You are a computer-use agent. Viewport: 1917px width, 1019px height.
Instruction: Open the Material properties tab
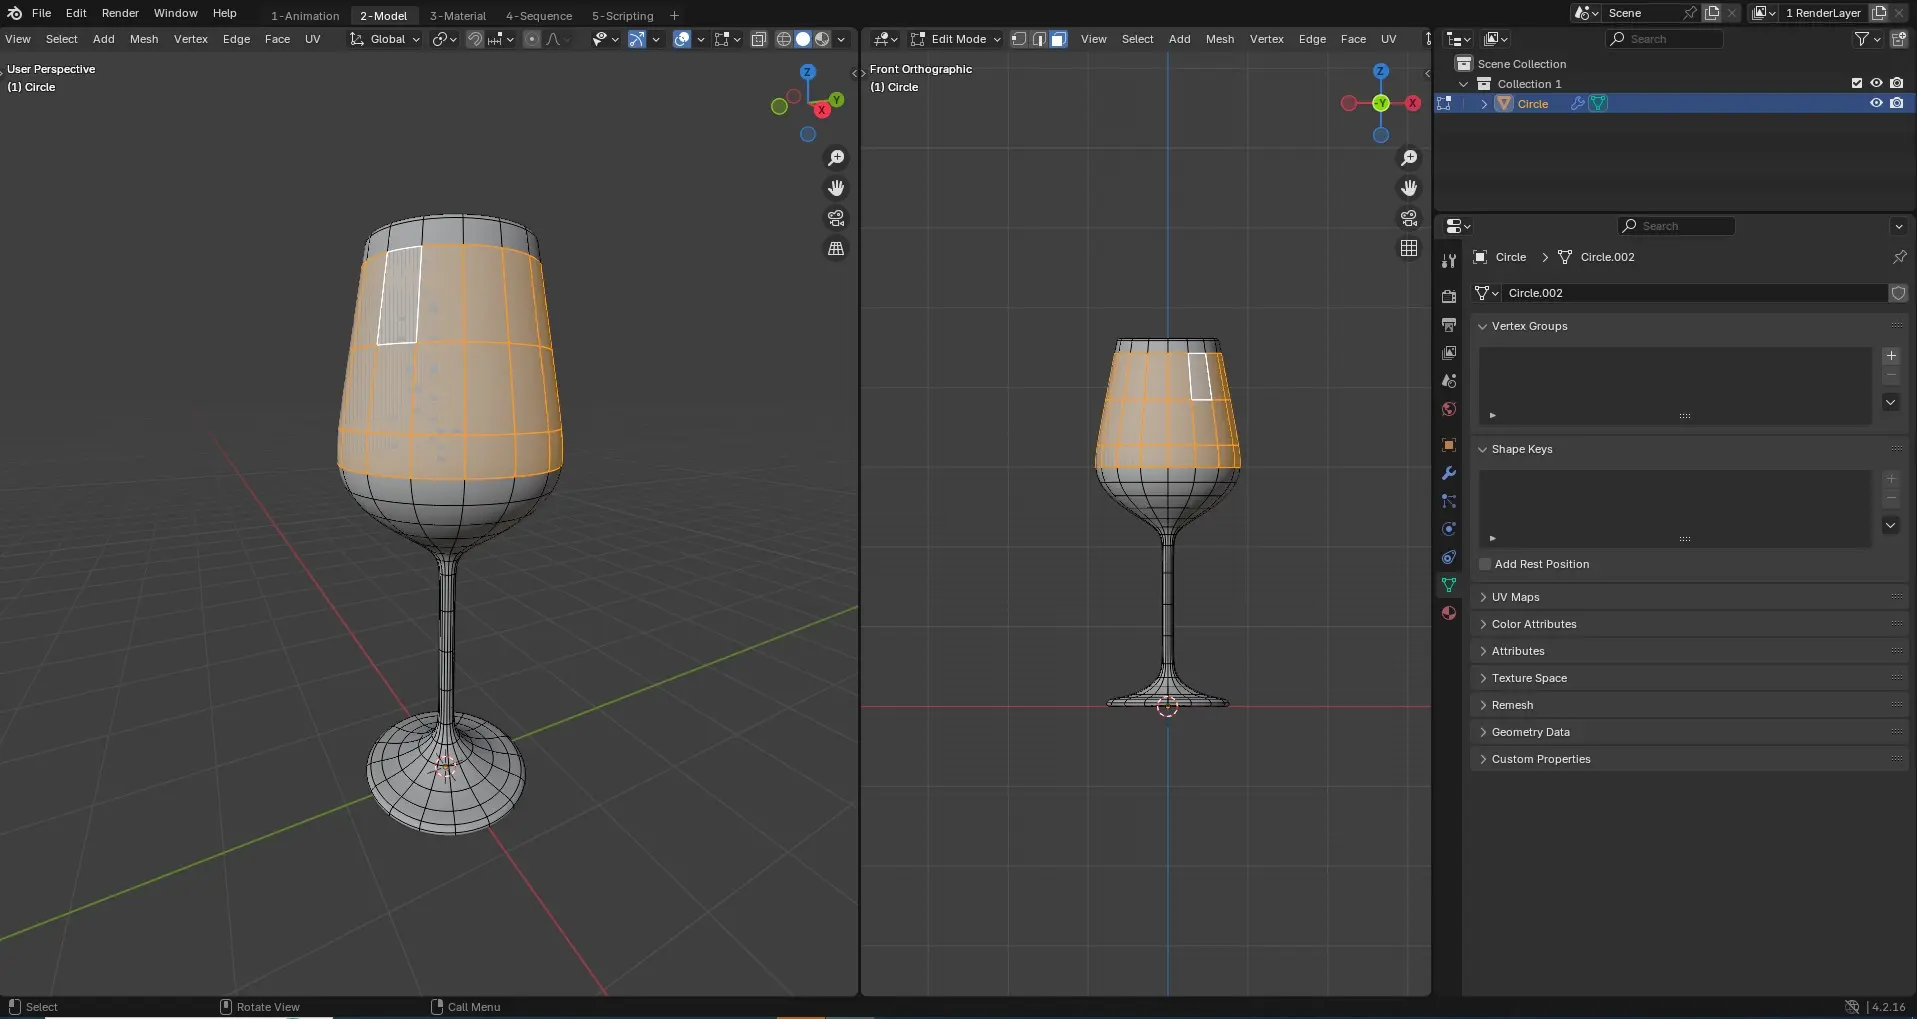coord(1449,613)
